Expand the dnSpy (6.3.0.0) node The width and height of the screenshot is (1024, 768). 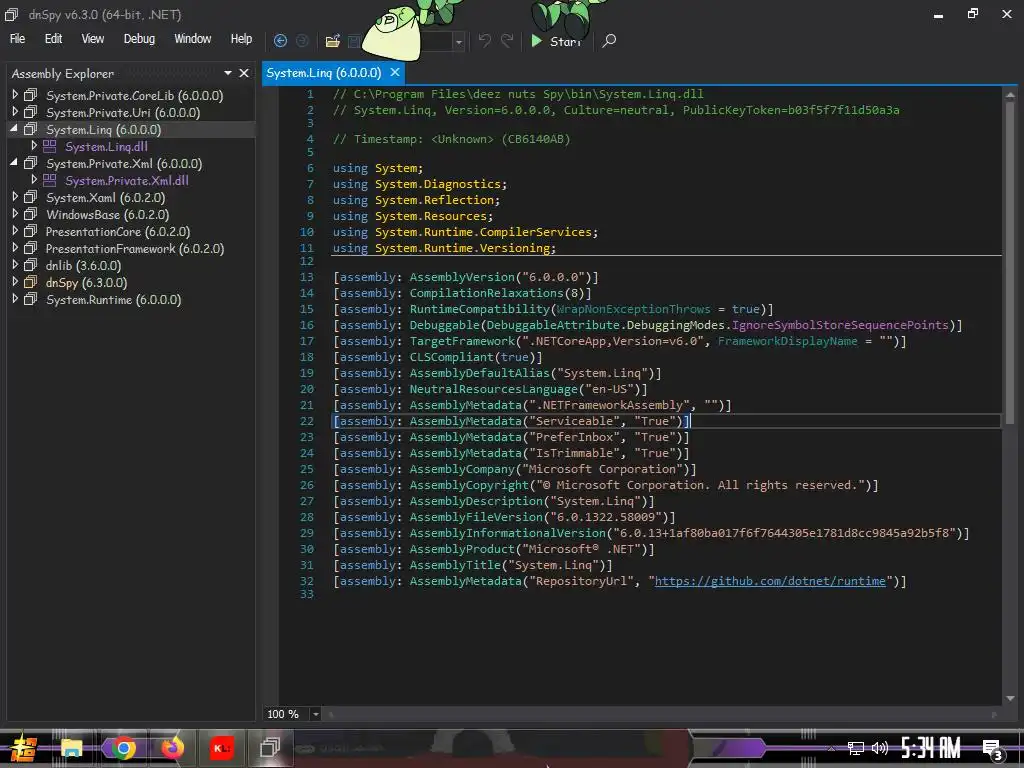(x=15, y=282)
